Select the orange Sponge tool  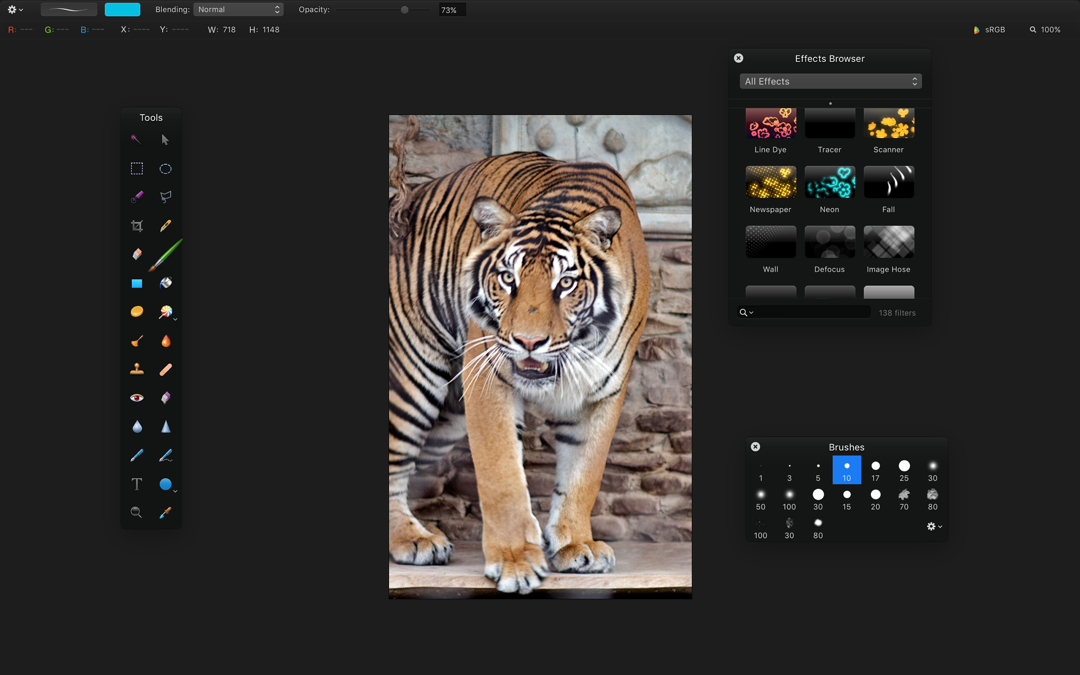click(x=137, y=311)
